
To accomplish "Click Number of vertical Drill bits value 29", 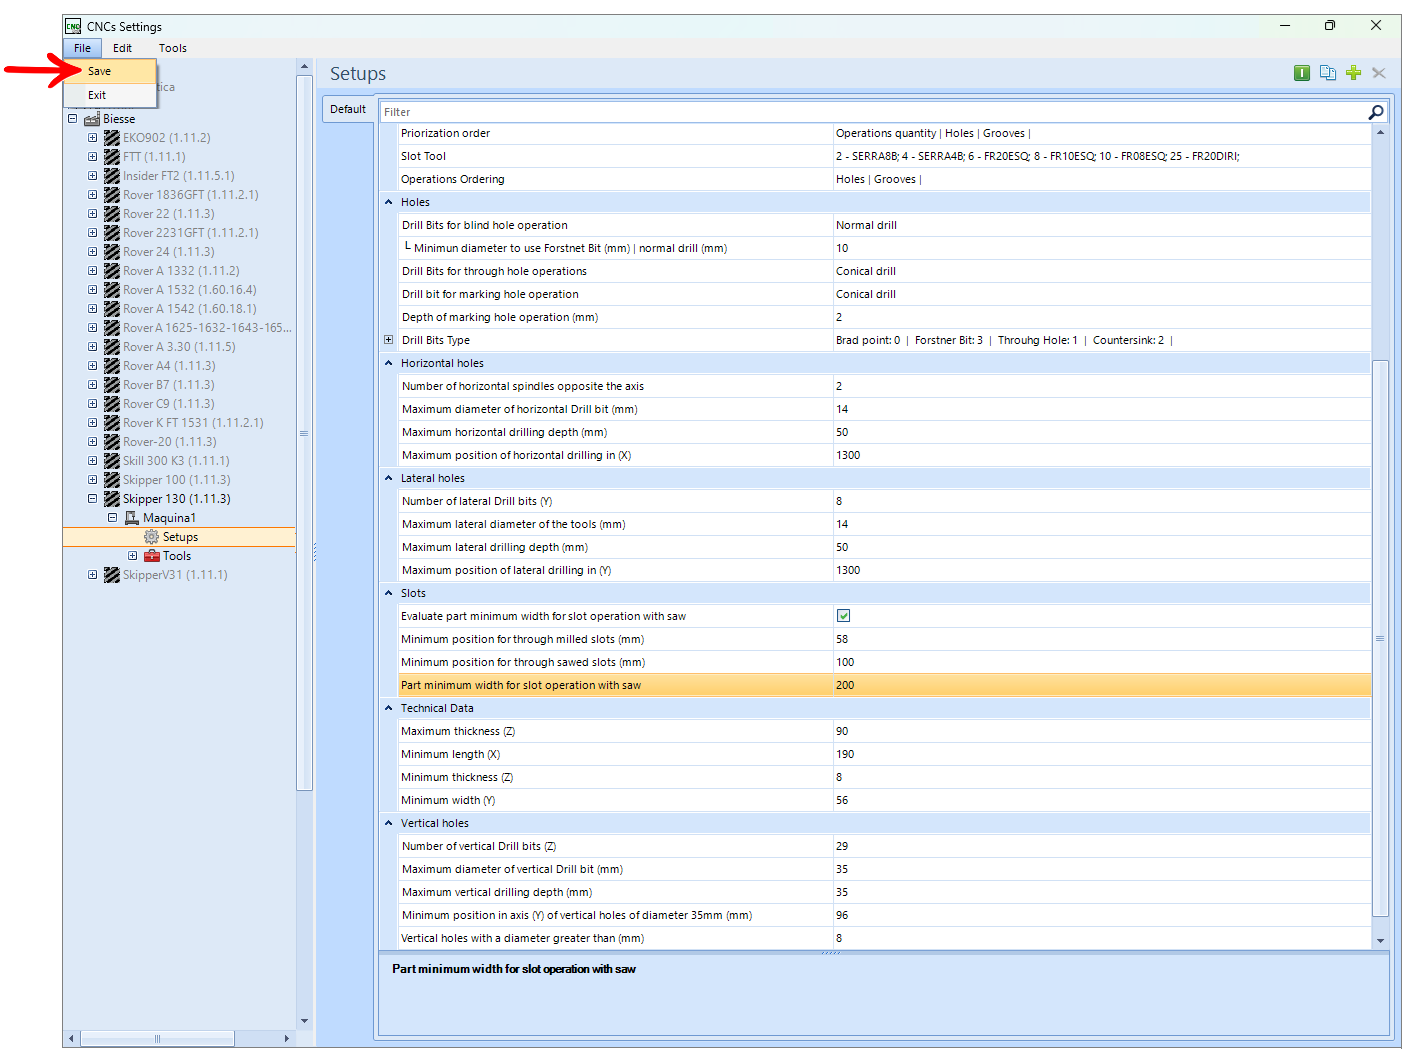I will (1102, 846).
